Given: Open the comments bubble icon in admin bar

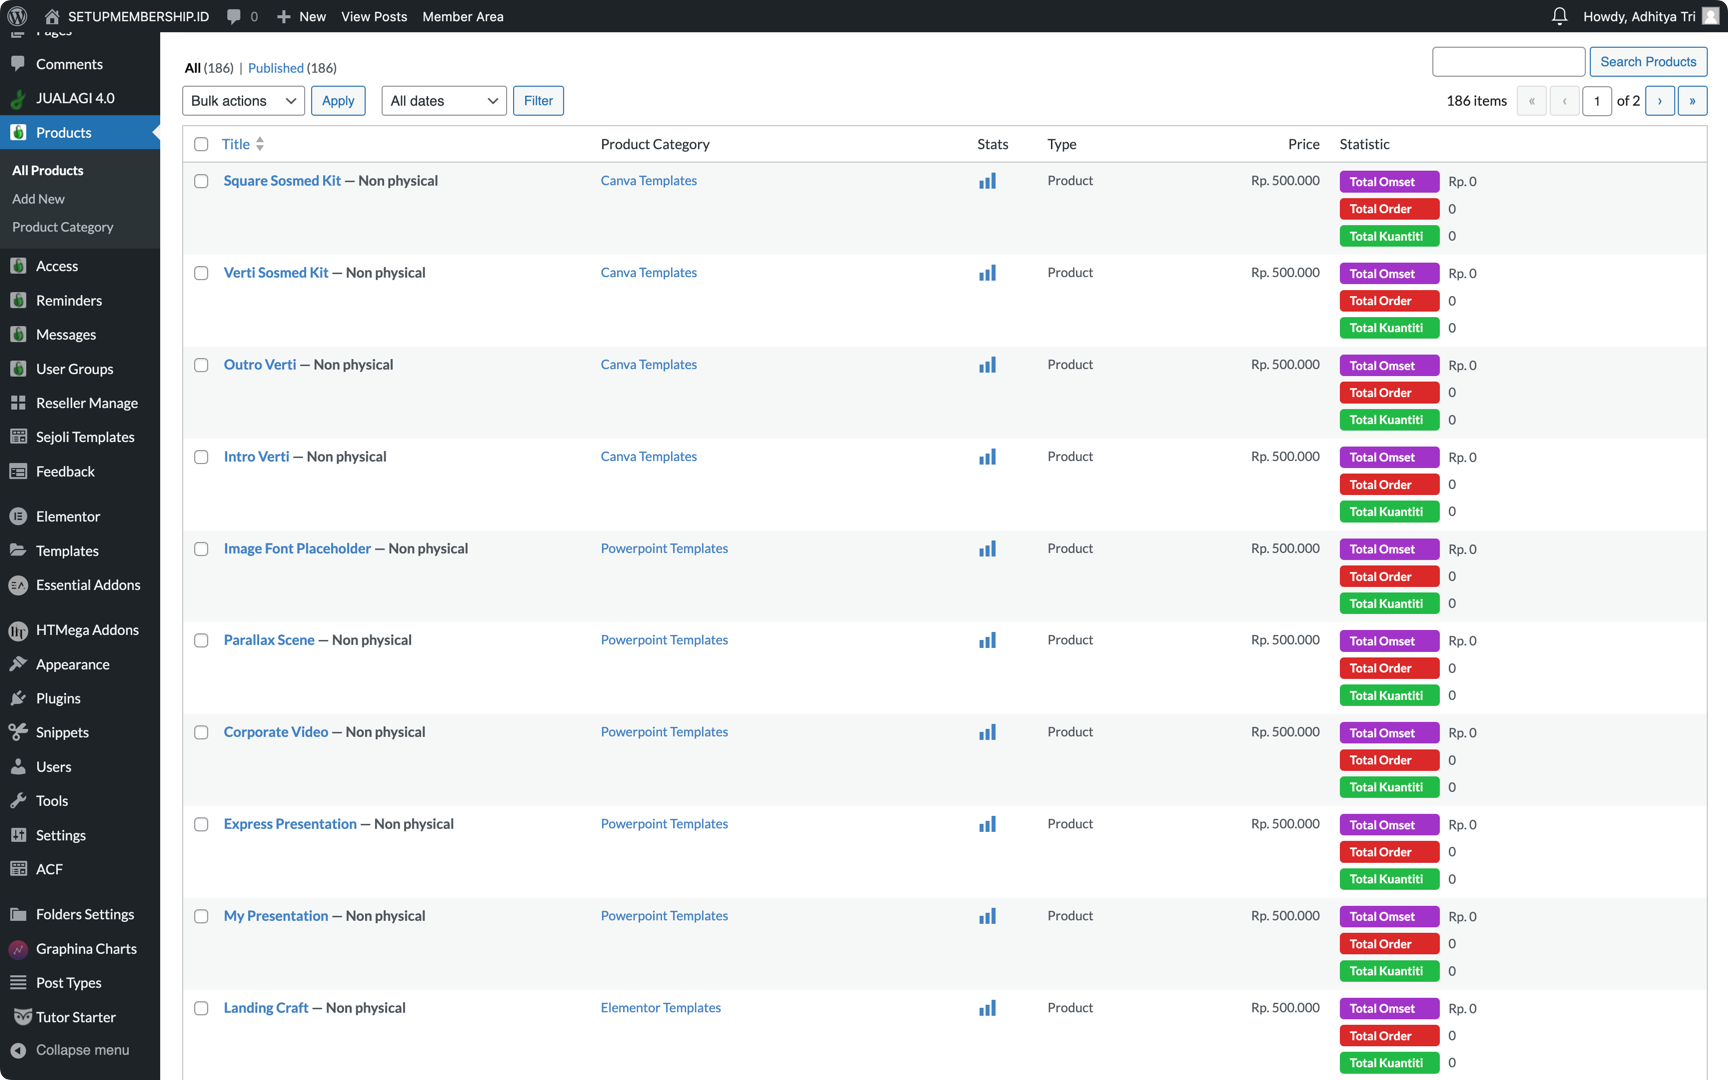Looking at the screenshot, I should pos(234,16).
